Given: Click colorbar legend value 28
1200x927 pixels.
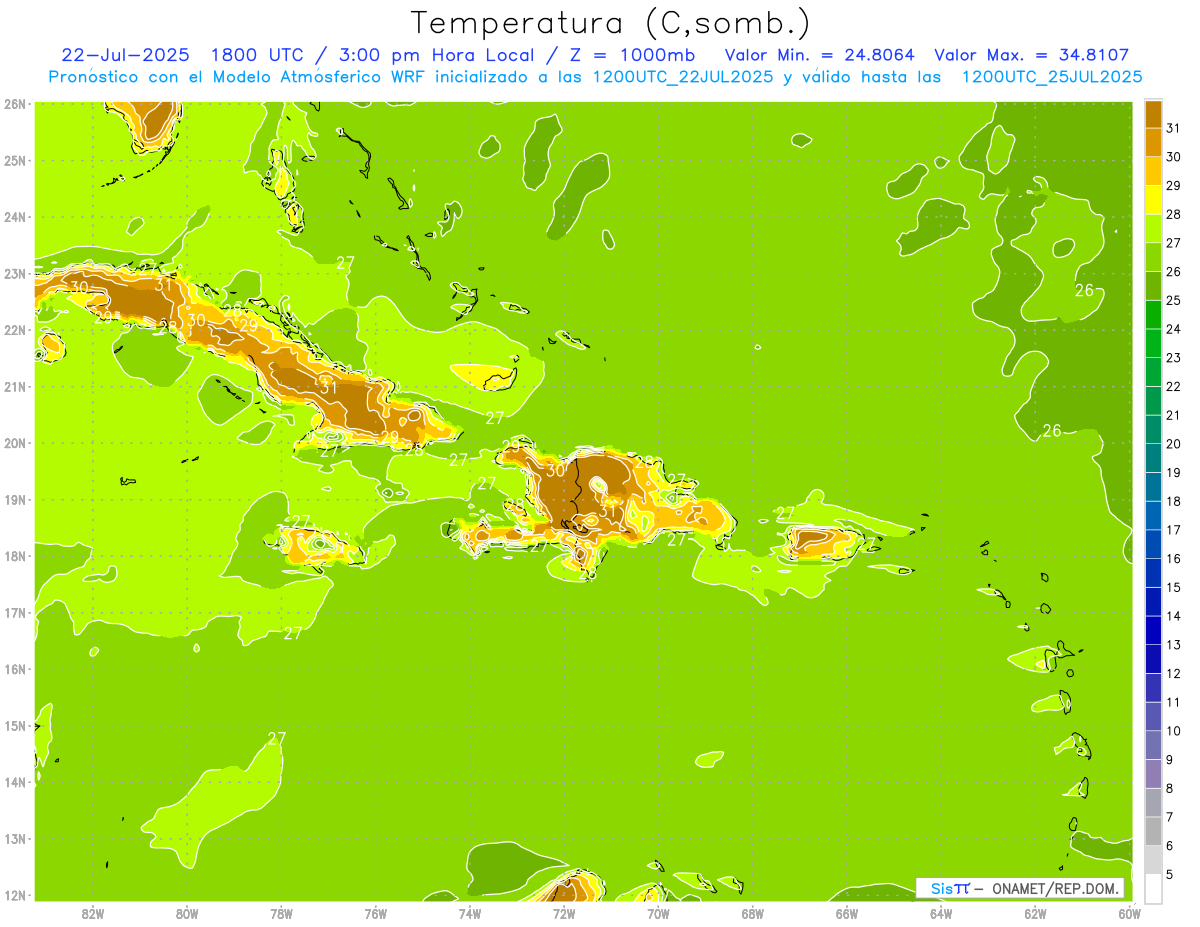Looking at the screenshot, I should 1174,214.
